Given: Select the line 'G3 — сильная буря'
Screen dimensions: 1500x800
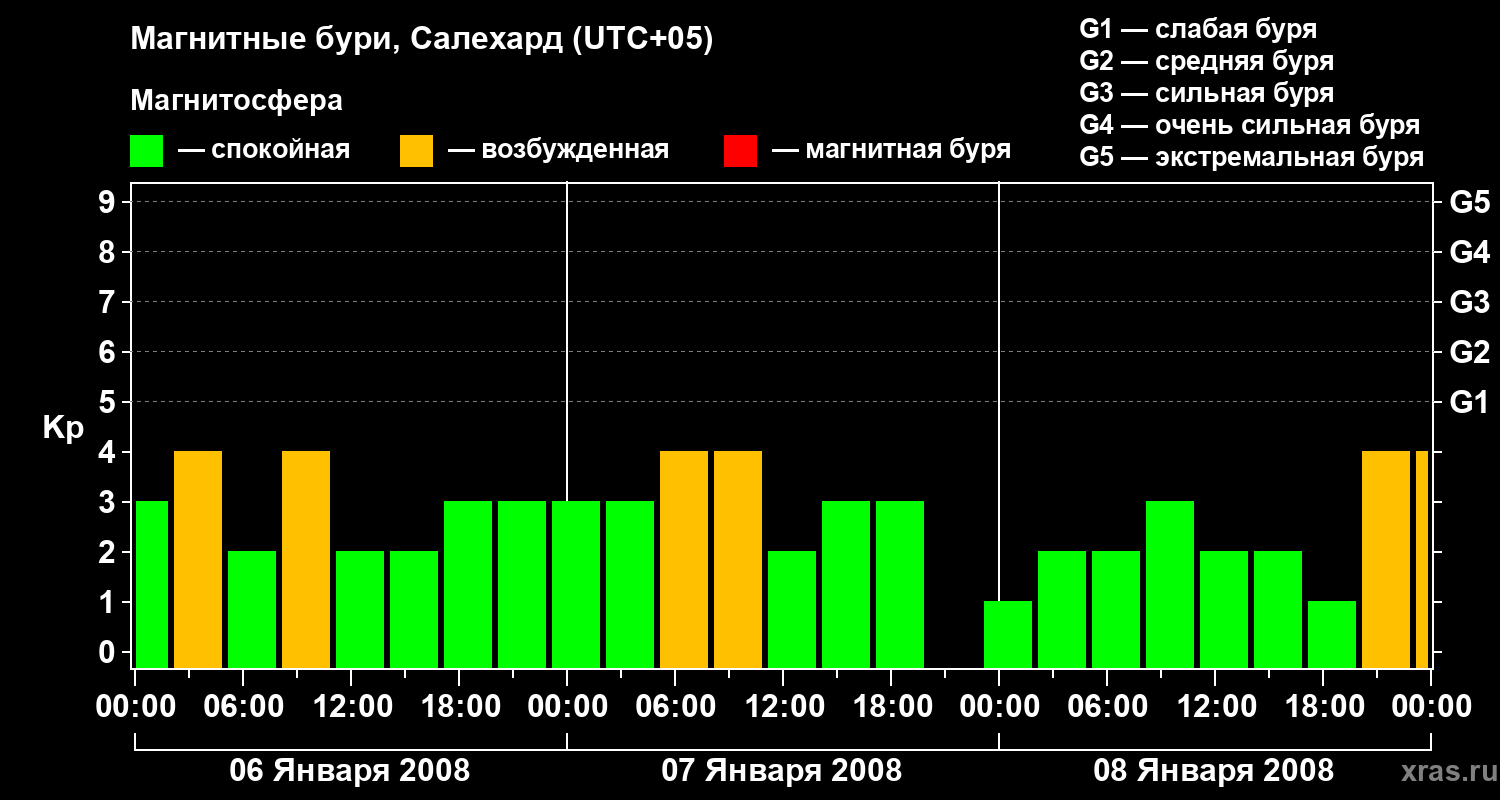Looking at the screenshot, I should click(x=1206, y=93).
